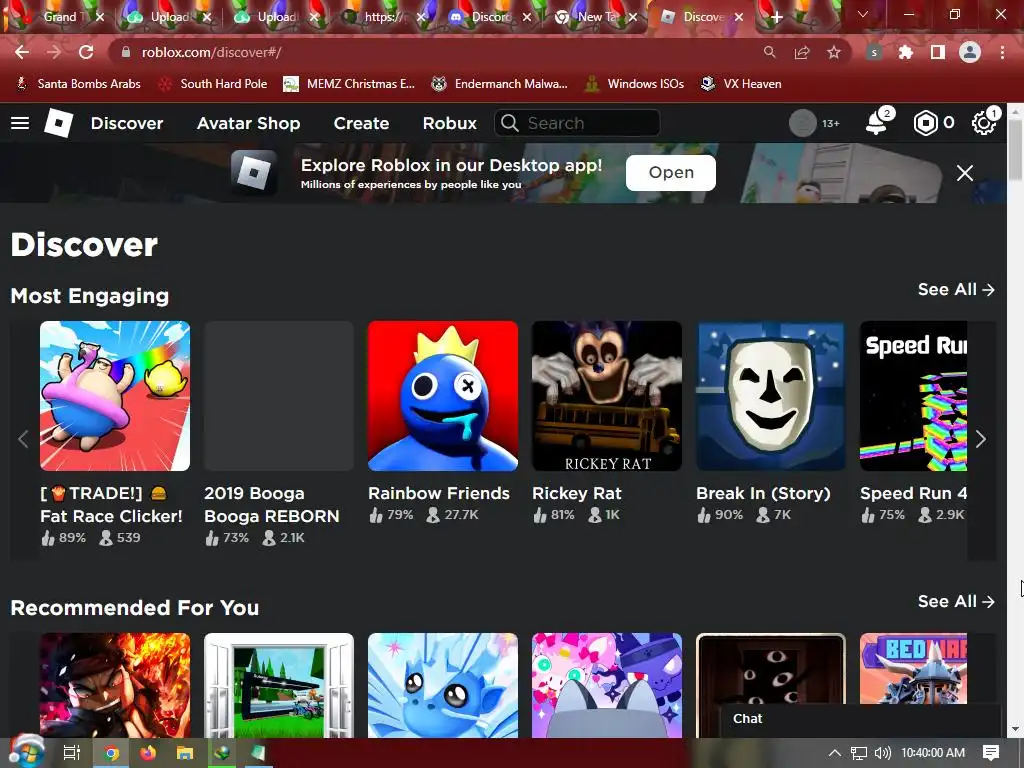Close the Desktop app banner
1024x768 pixels.
point(965,173)
